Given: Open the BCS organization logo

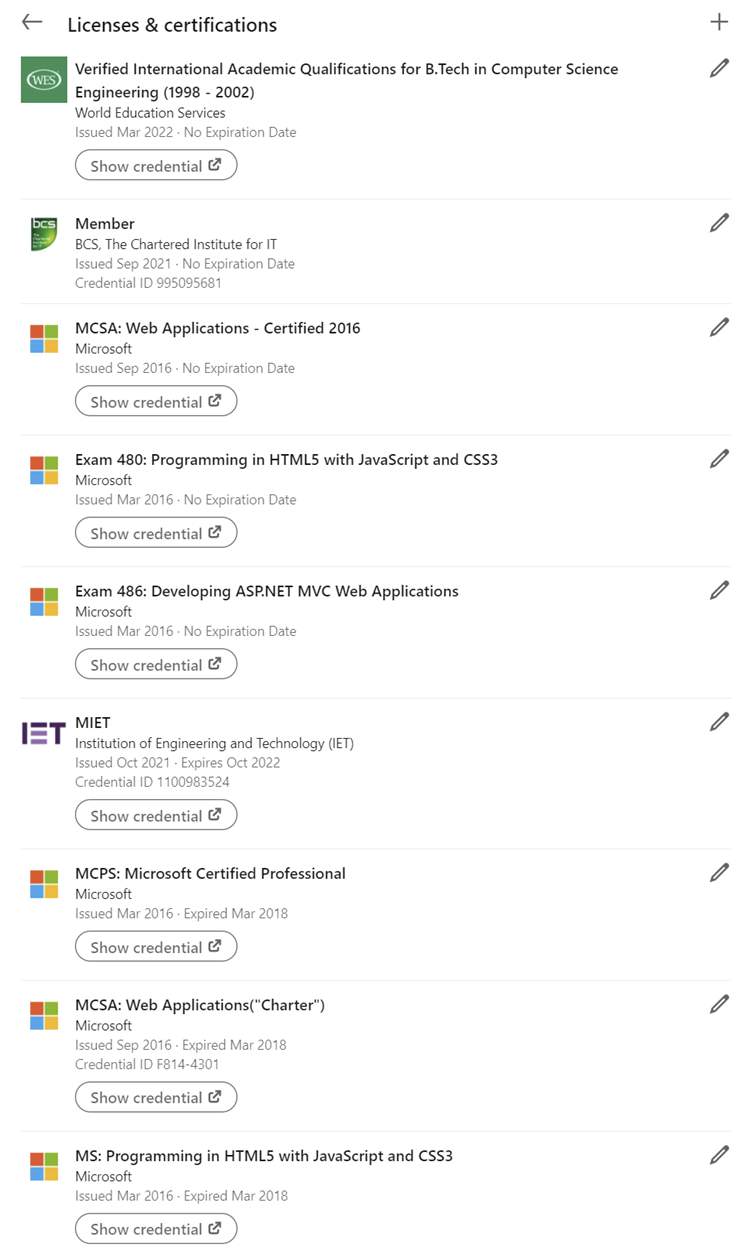Looking at the screenshot, I should pyautogui.click(x=44, y=234).
